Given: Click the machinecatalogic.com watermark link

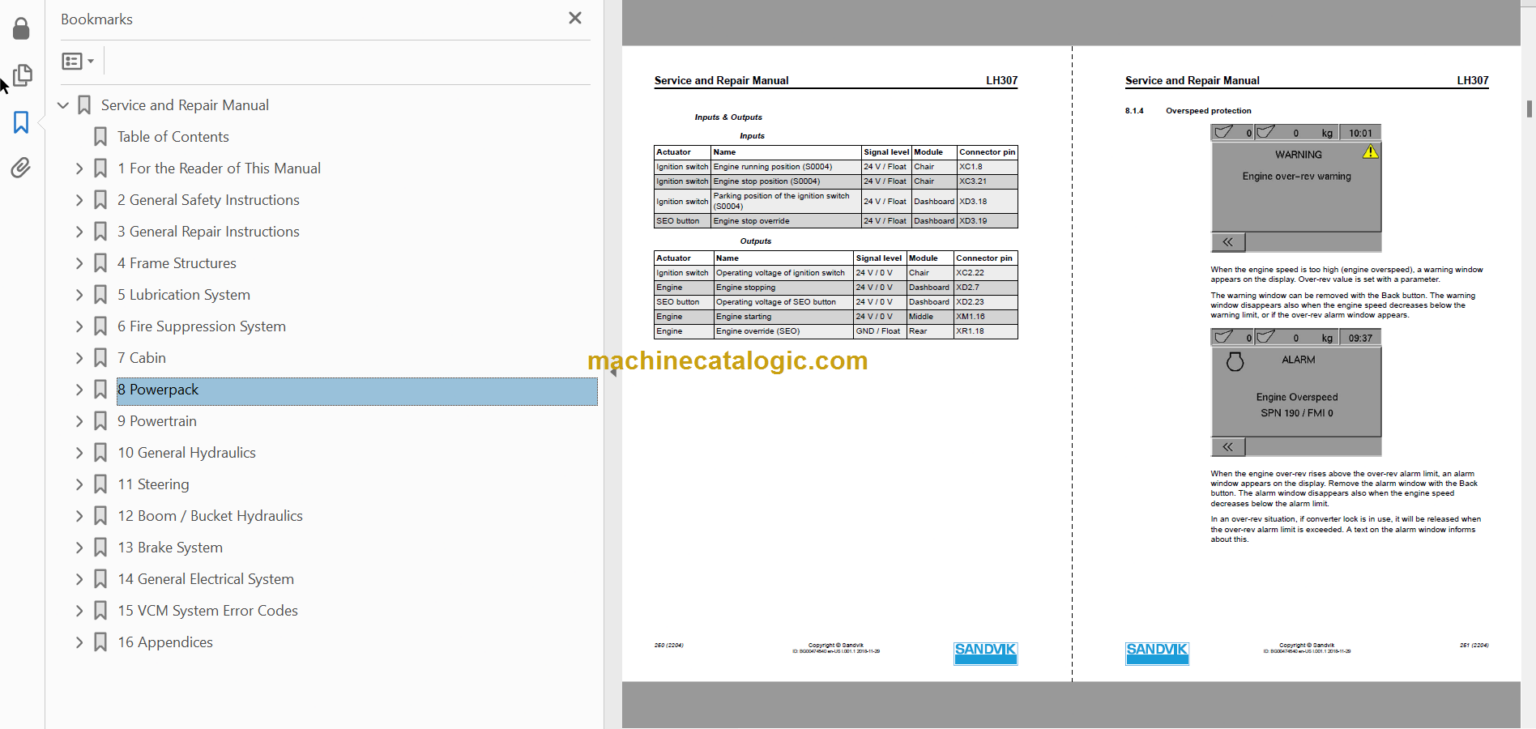Looking at the screenshot, I should [728, 360].
